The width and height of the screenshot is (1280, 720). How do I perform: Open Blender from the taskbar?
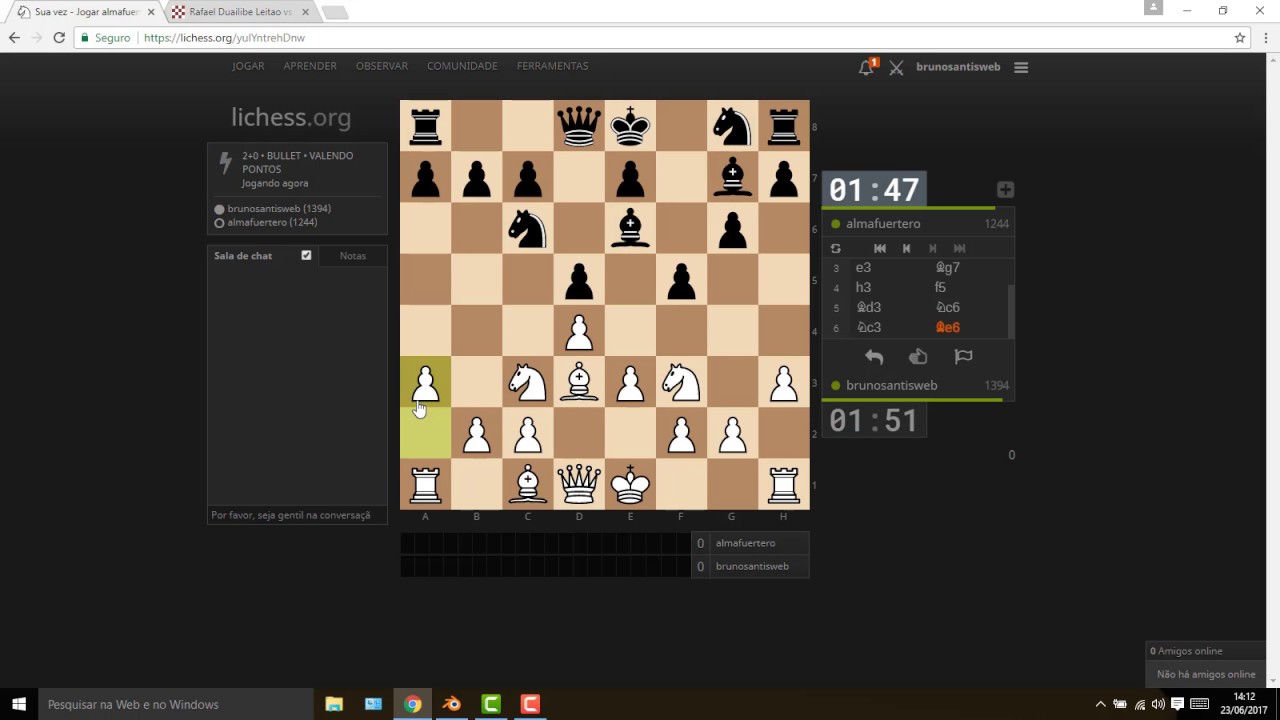[x=452, y=704]
